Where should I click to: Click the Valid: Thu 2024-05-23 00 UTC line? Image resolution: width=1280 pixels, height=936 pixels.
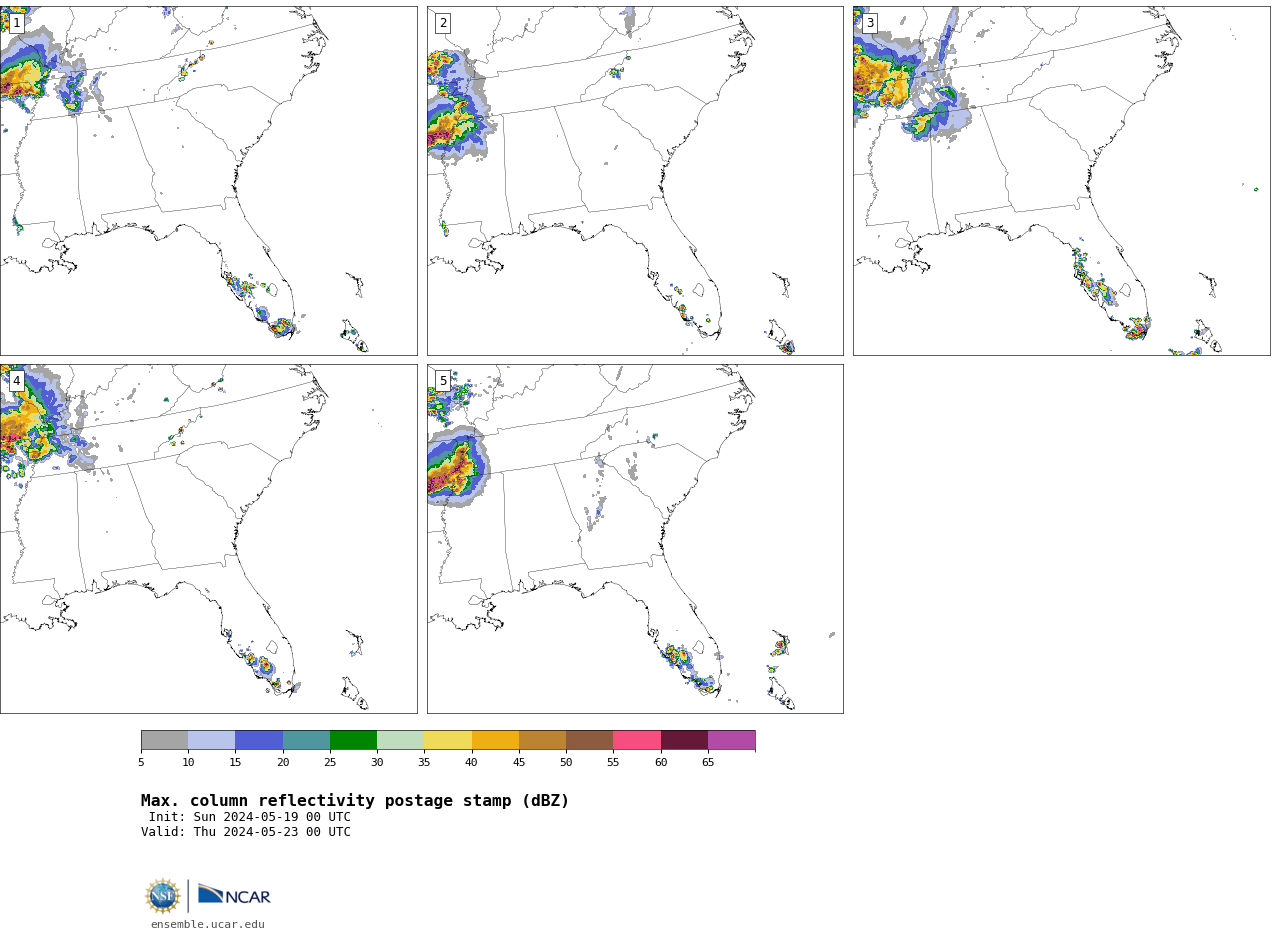(246, 832)
